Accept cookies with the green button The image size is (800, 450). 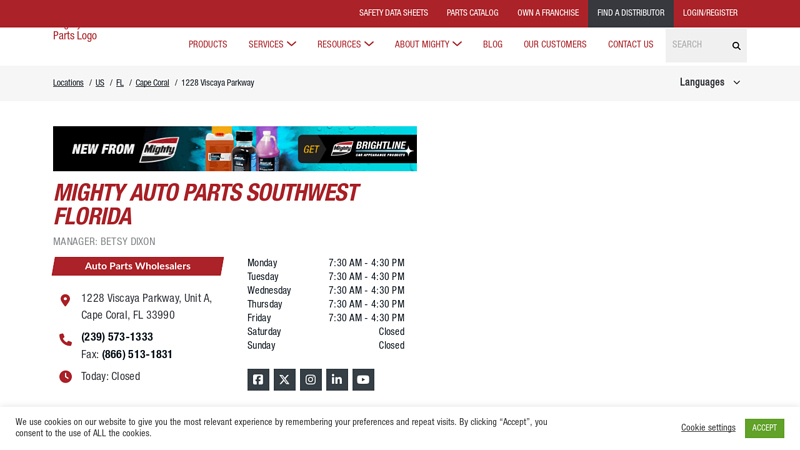[764, 428]
